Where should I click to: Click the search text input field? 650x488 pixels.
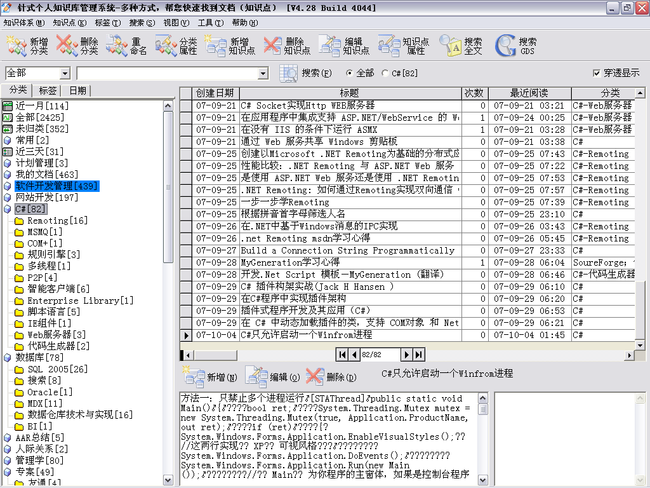167,74
